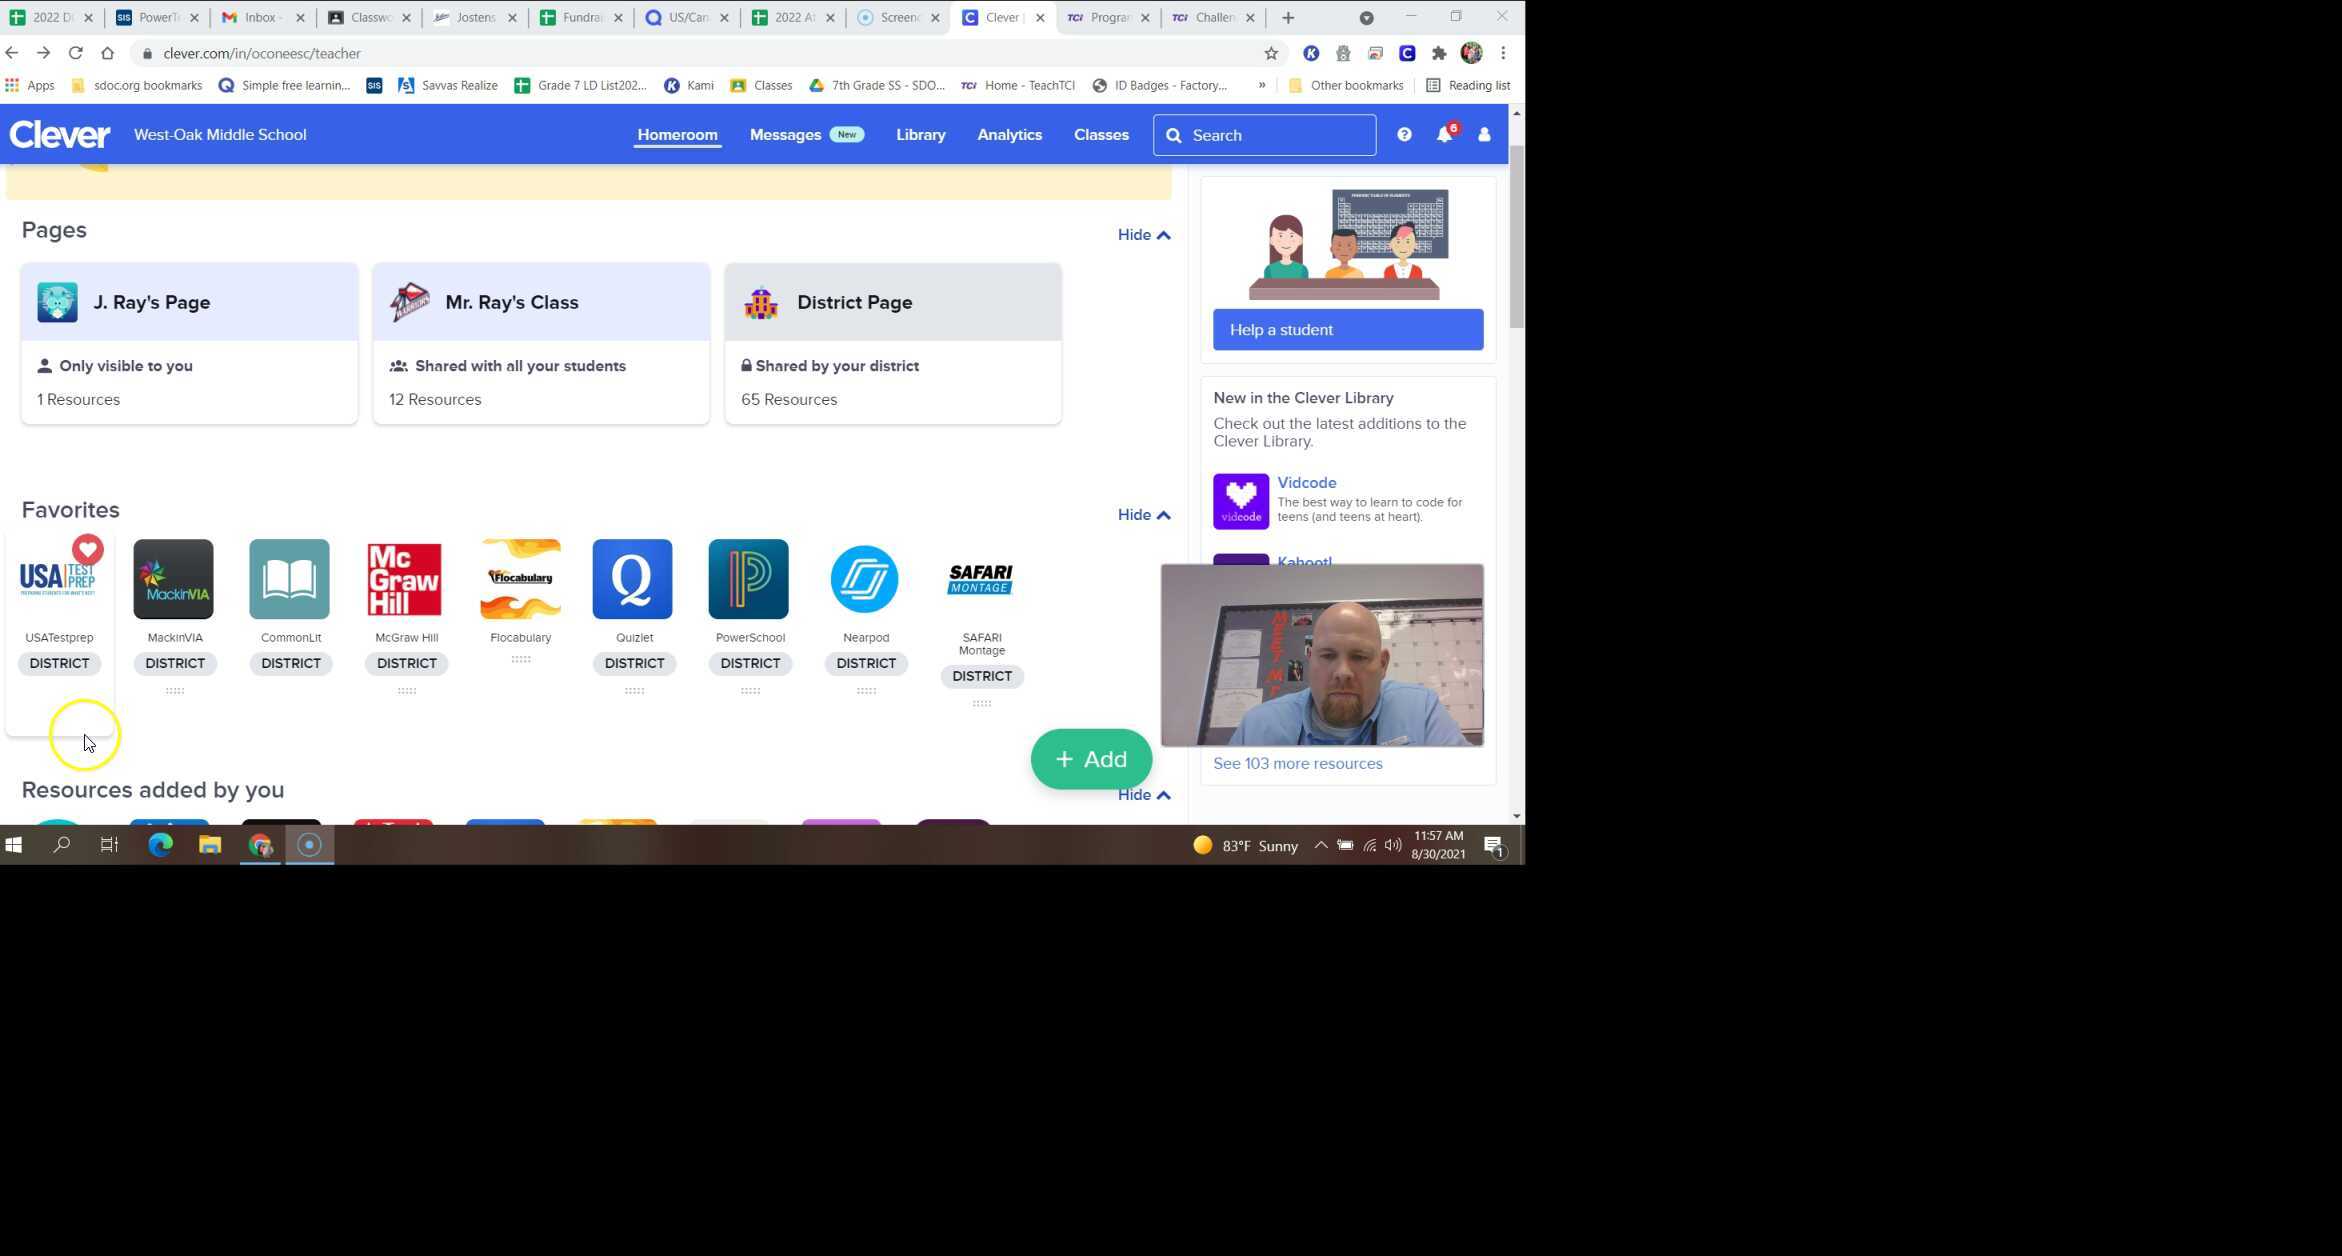This screenshot has height=1256, width=2342.
Task: Collapse the Favorites section with Hide
Action: tap(1143, 515)
